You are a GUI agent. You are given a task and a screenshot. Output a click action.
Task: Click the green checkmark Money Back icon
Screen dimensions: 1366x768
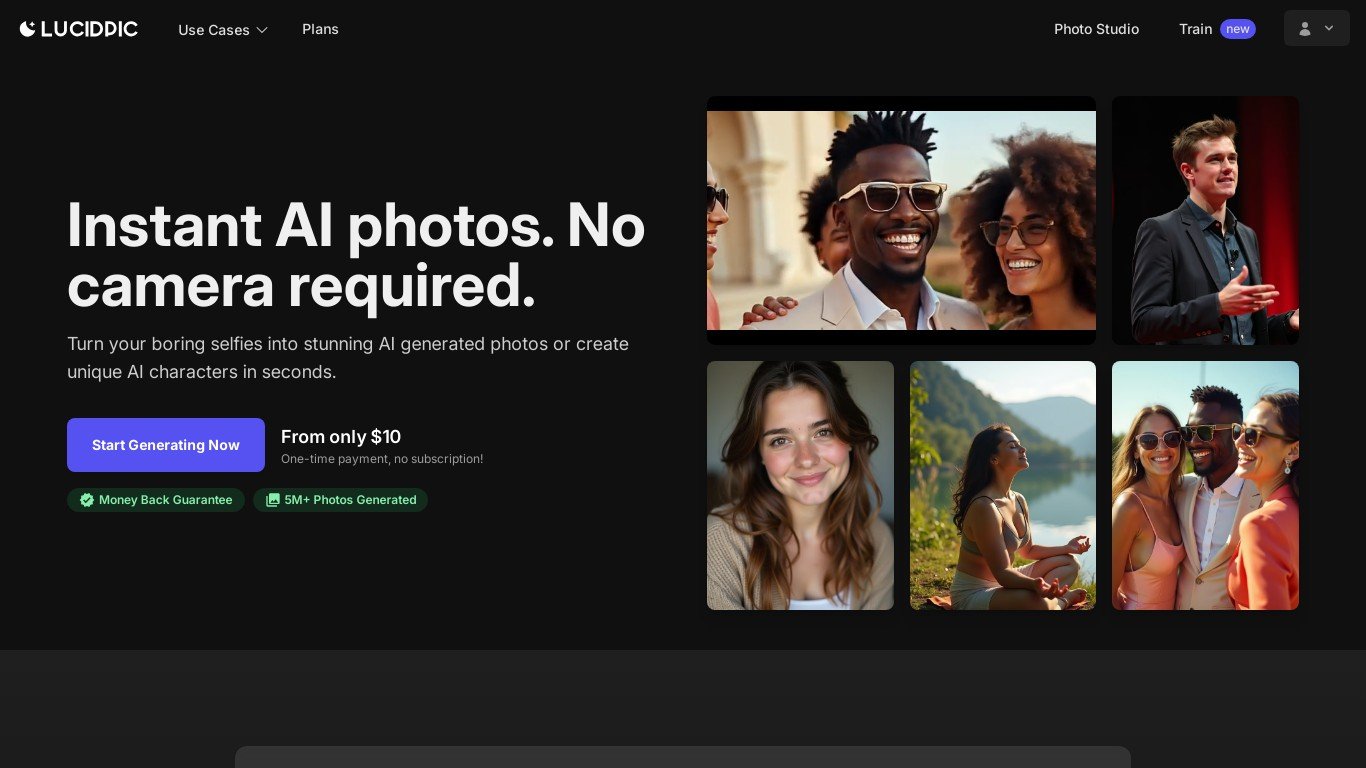click(87, 500)
